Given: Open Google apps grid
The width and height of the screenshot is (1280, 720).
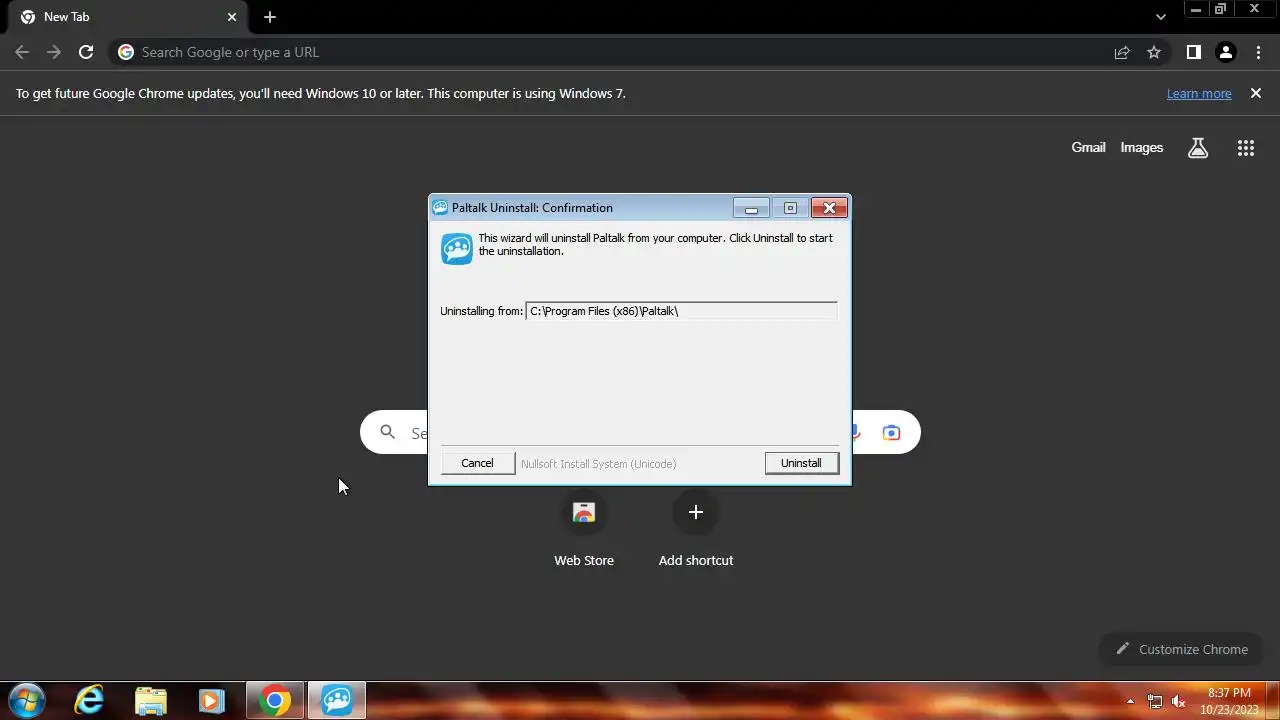Looking at the screenshot, I should tap(1245, 148).
